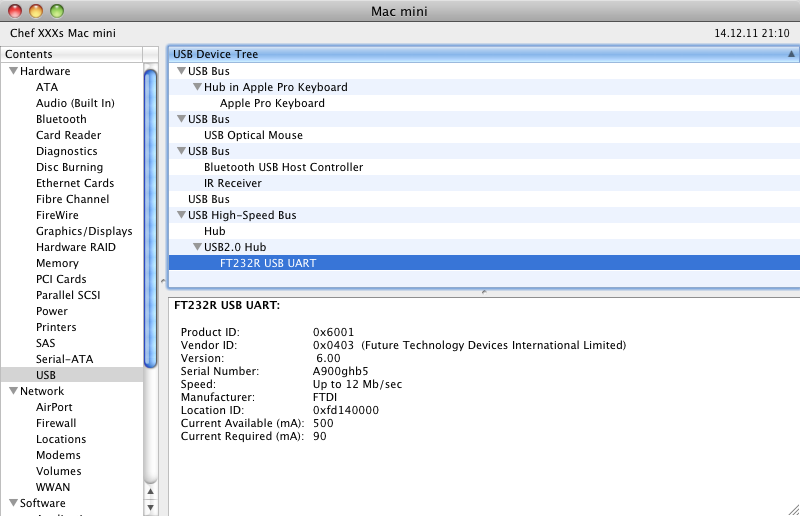Image resolution: width=800 pixels, height=516 pixels.
Task: Select USB Optical Mouse device row
Action: [484, 135]
